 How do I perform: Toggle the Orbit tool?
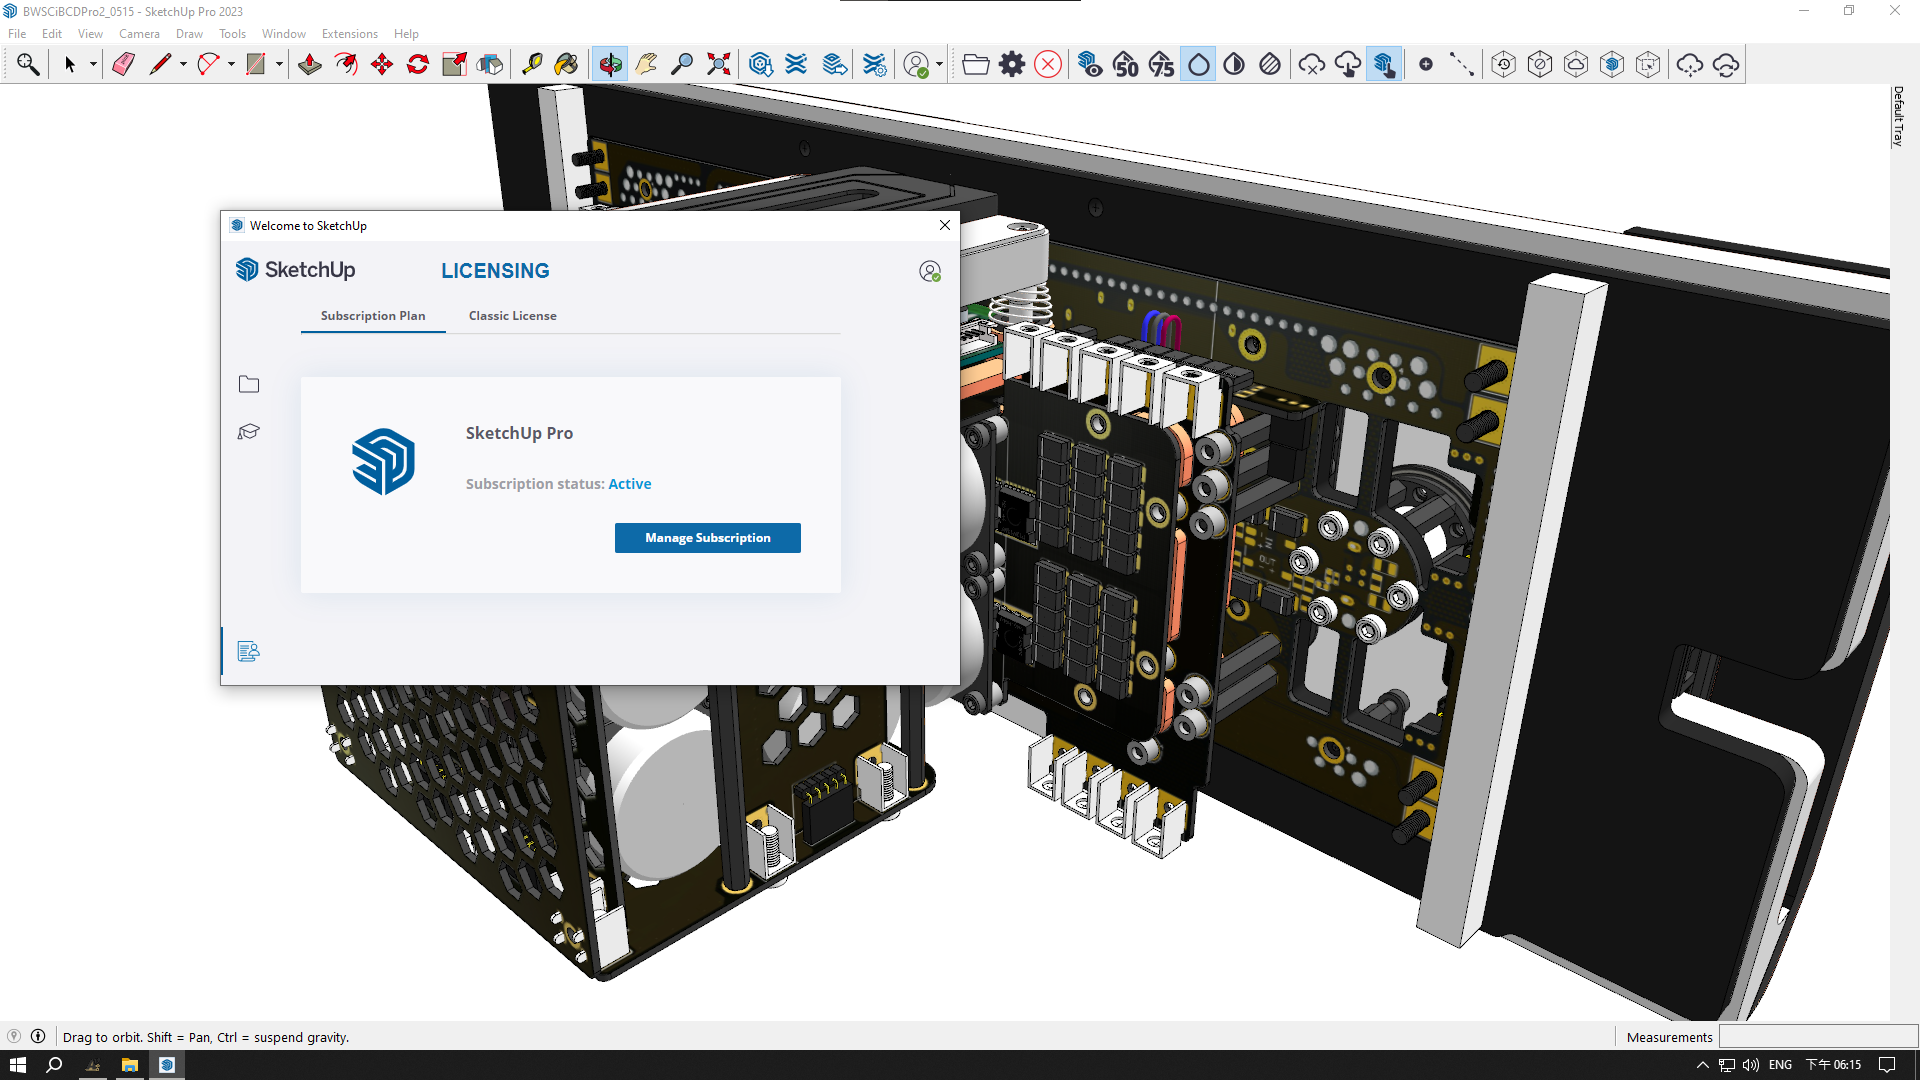point(610,65)
